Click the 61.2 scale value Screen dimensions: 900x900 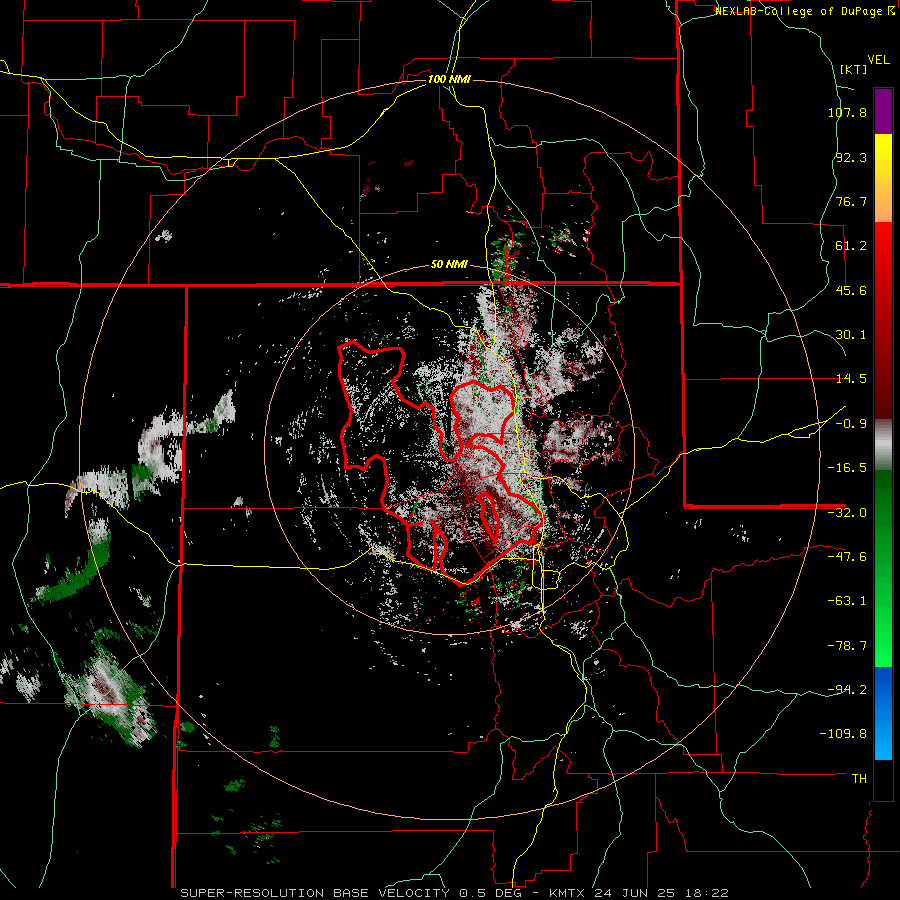point(851,246)
